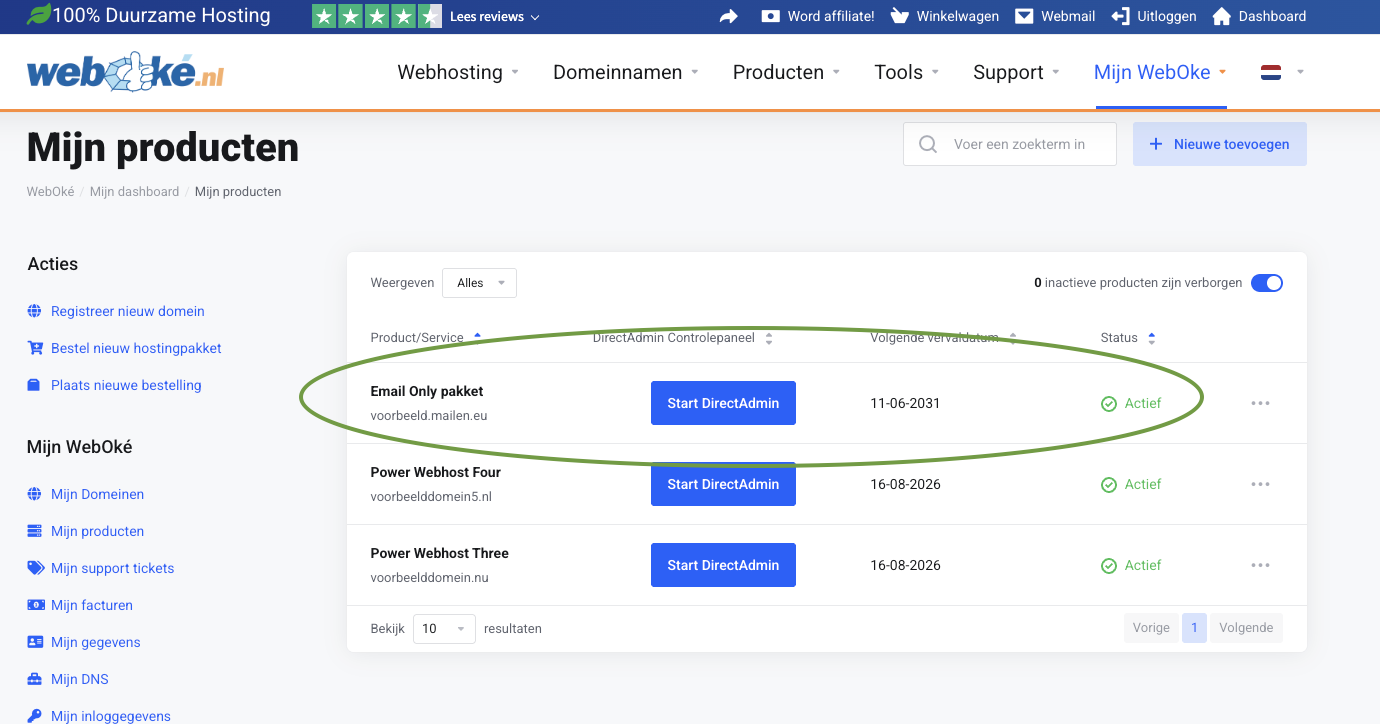Toggle hiding of inactive products

(1266, 283)
